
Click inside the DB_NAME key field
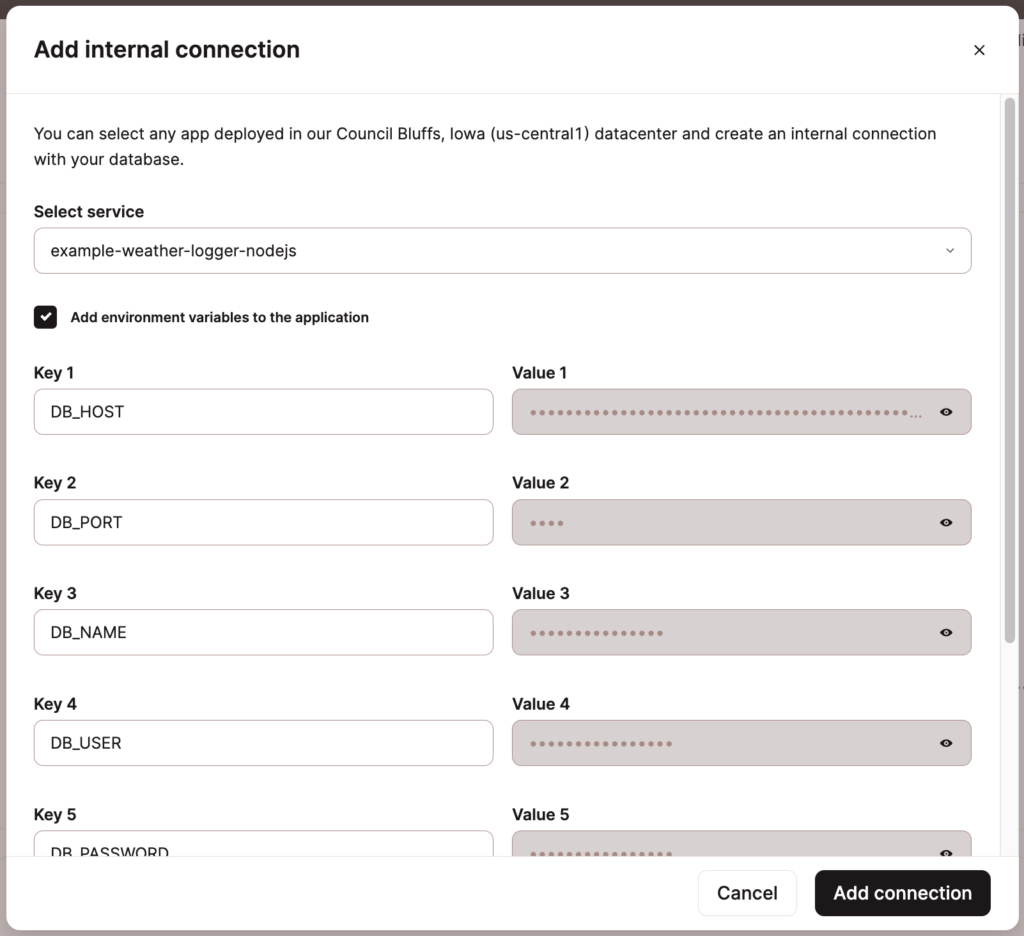point(263,632)
